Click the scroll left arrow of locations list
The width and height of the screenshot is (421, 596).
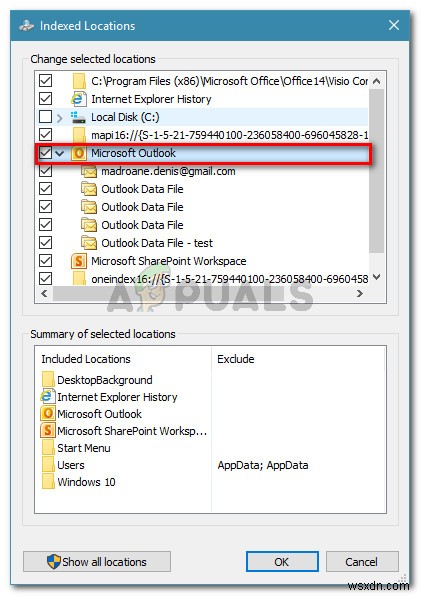[44, 293]
